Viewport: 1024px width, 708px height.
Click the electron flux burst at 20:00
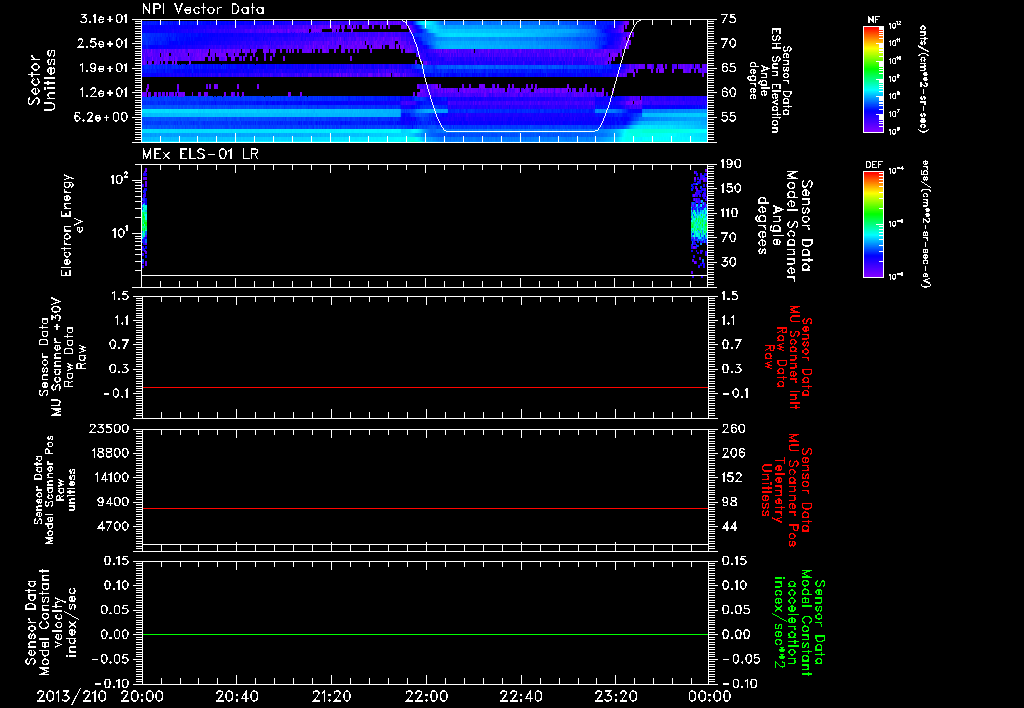144,219
